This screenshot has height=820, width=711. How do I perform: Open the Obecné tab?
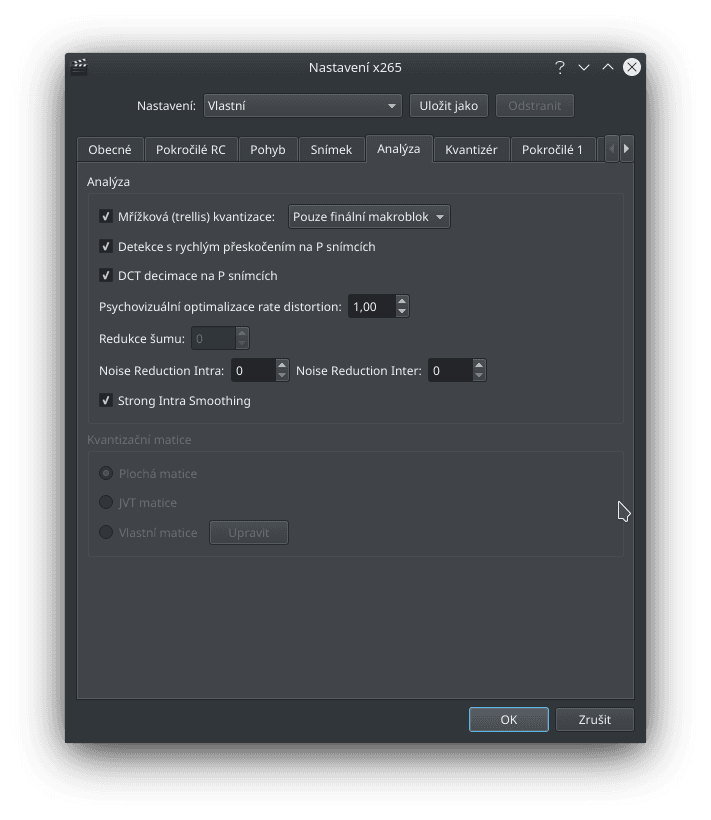click(x=110, y=148)
